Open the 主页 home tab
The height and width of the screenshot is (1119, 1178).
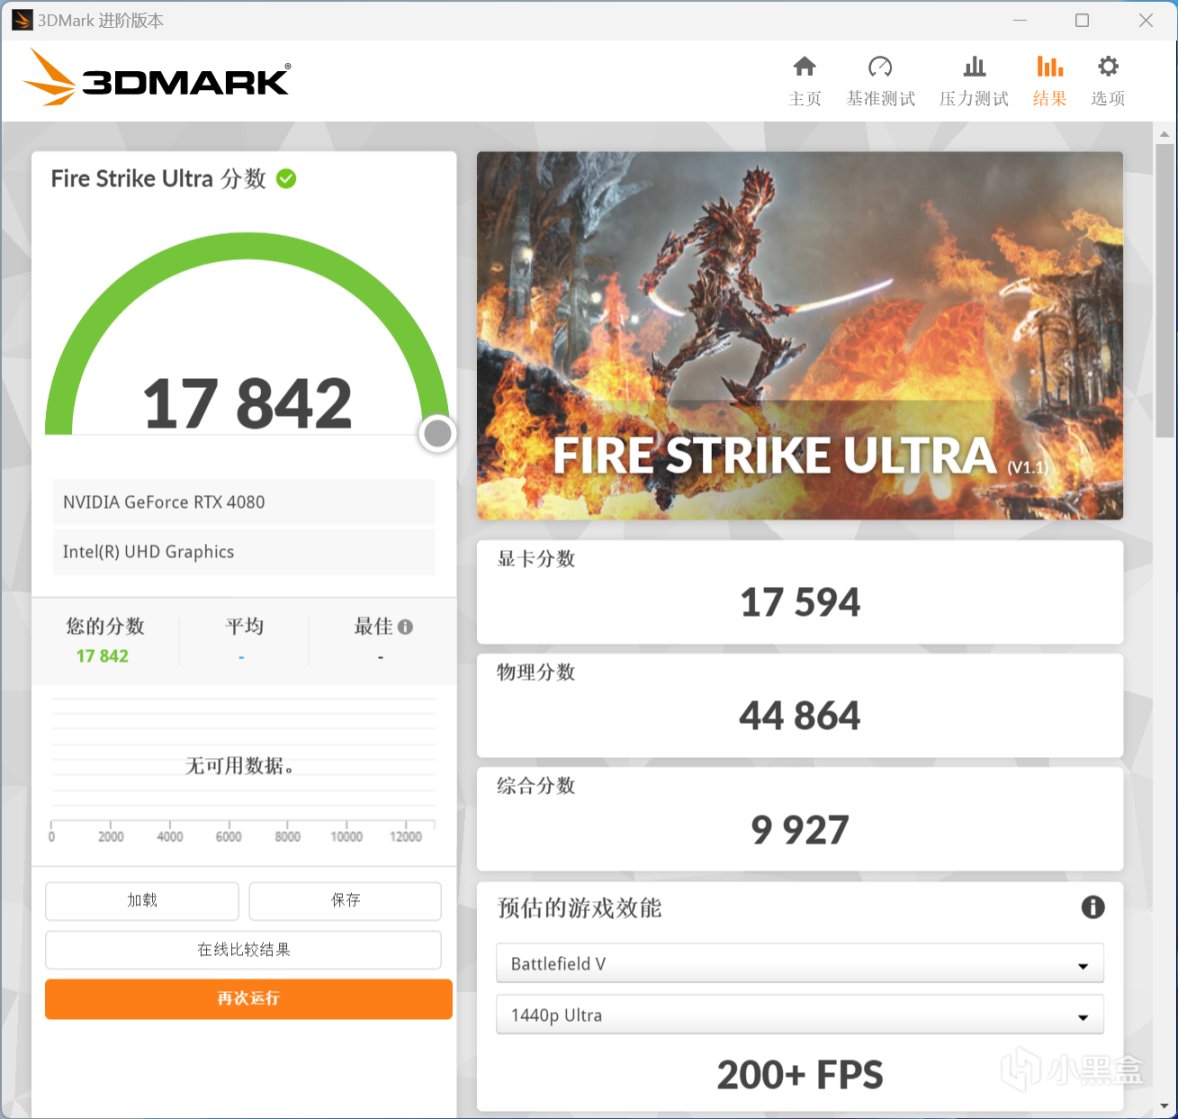[805, 81]
